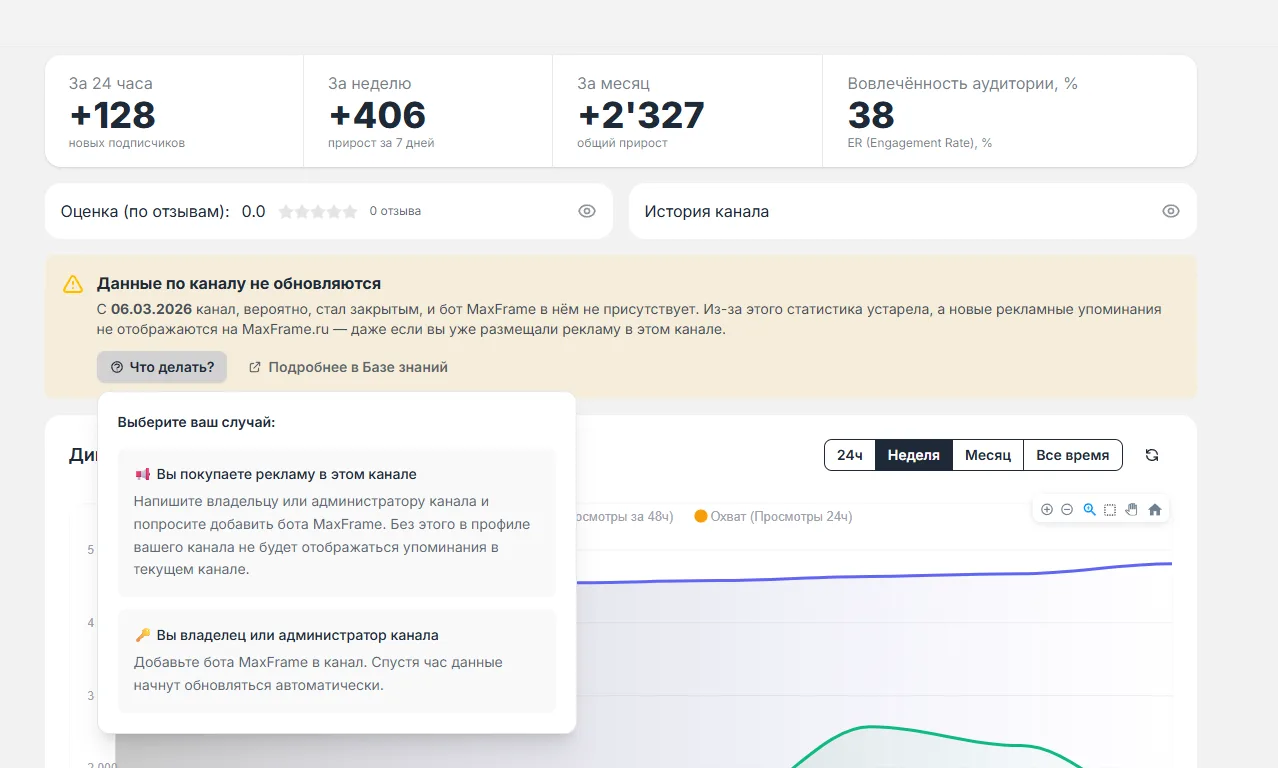This screenshot has height=768, width=1278.
Task: Zoom in on the chart with the plus icon
Action: tap(1047, 509)
